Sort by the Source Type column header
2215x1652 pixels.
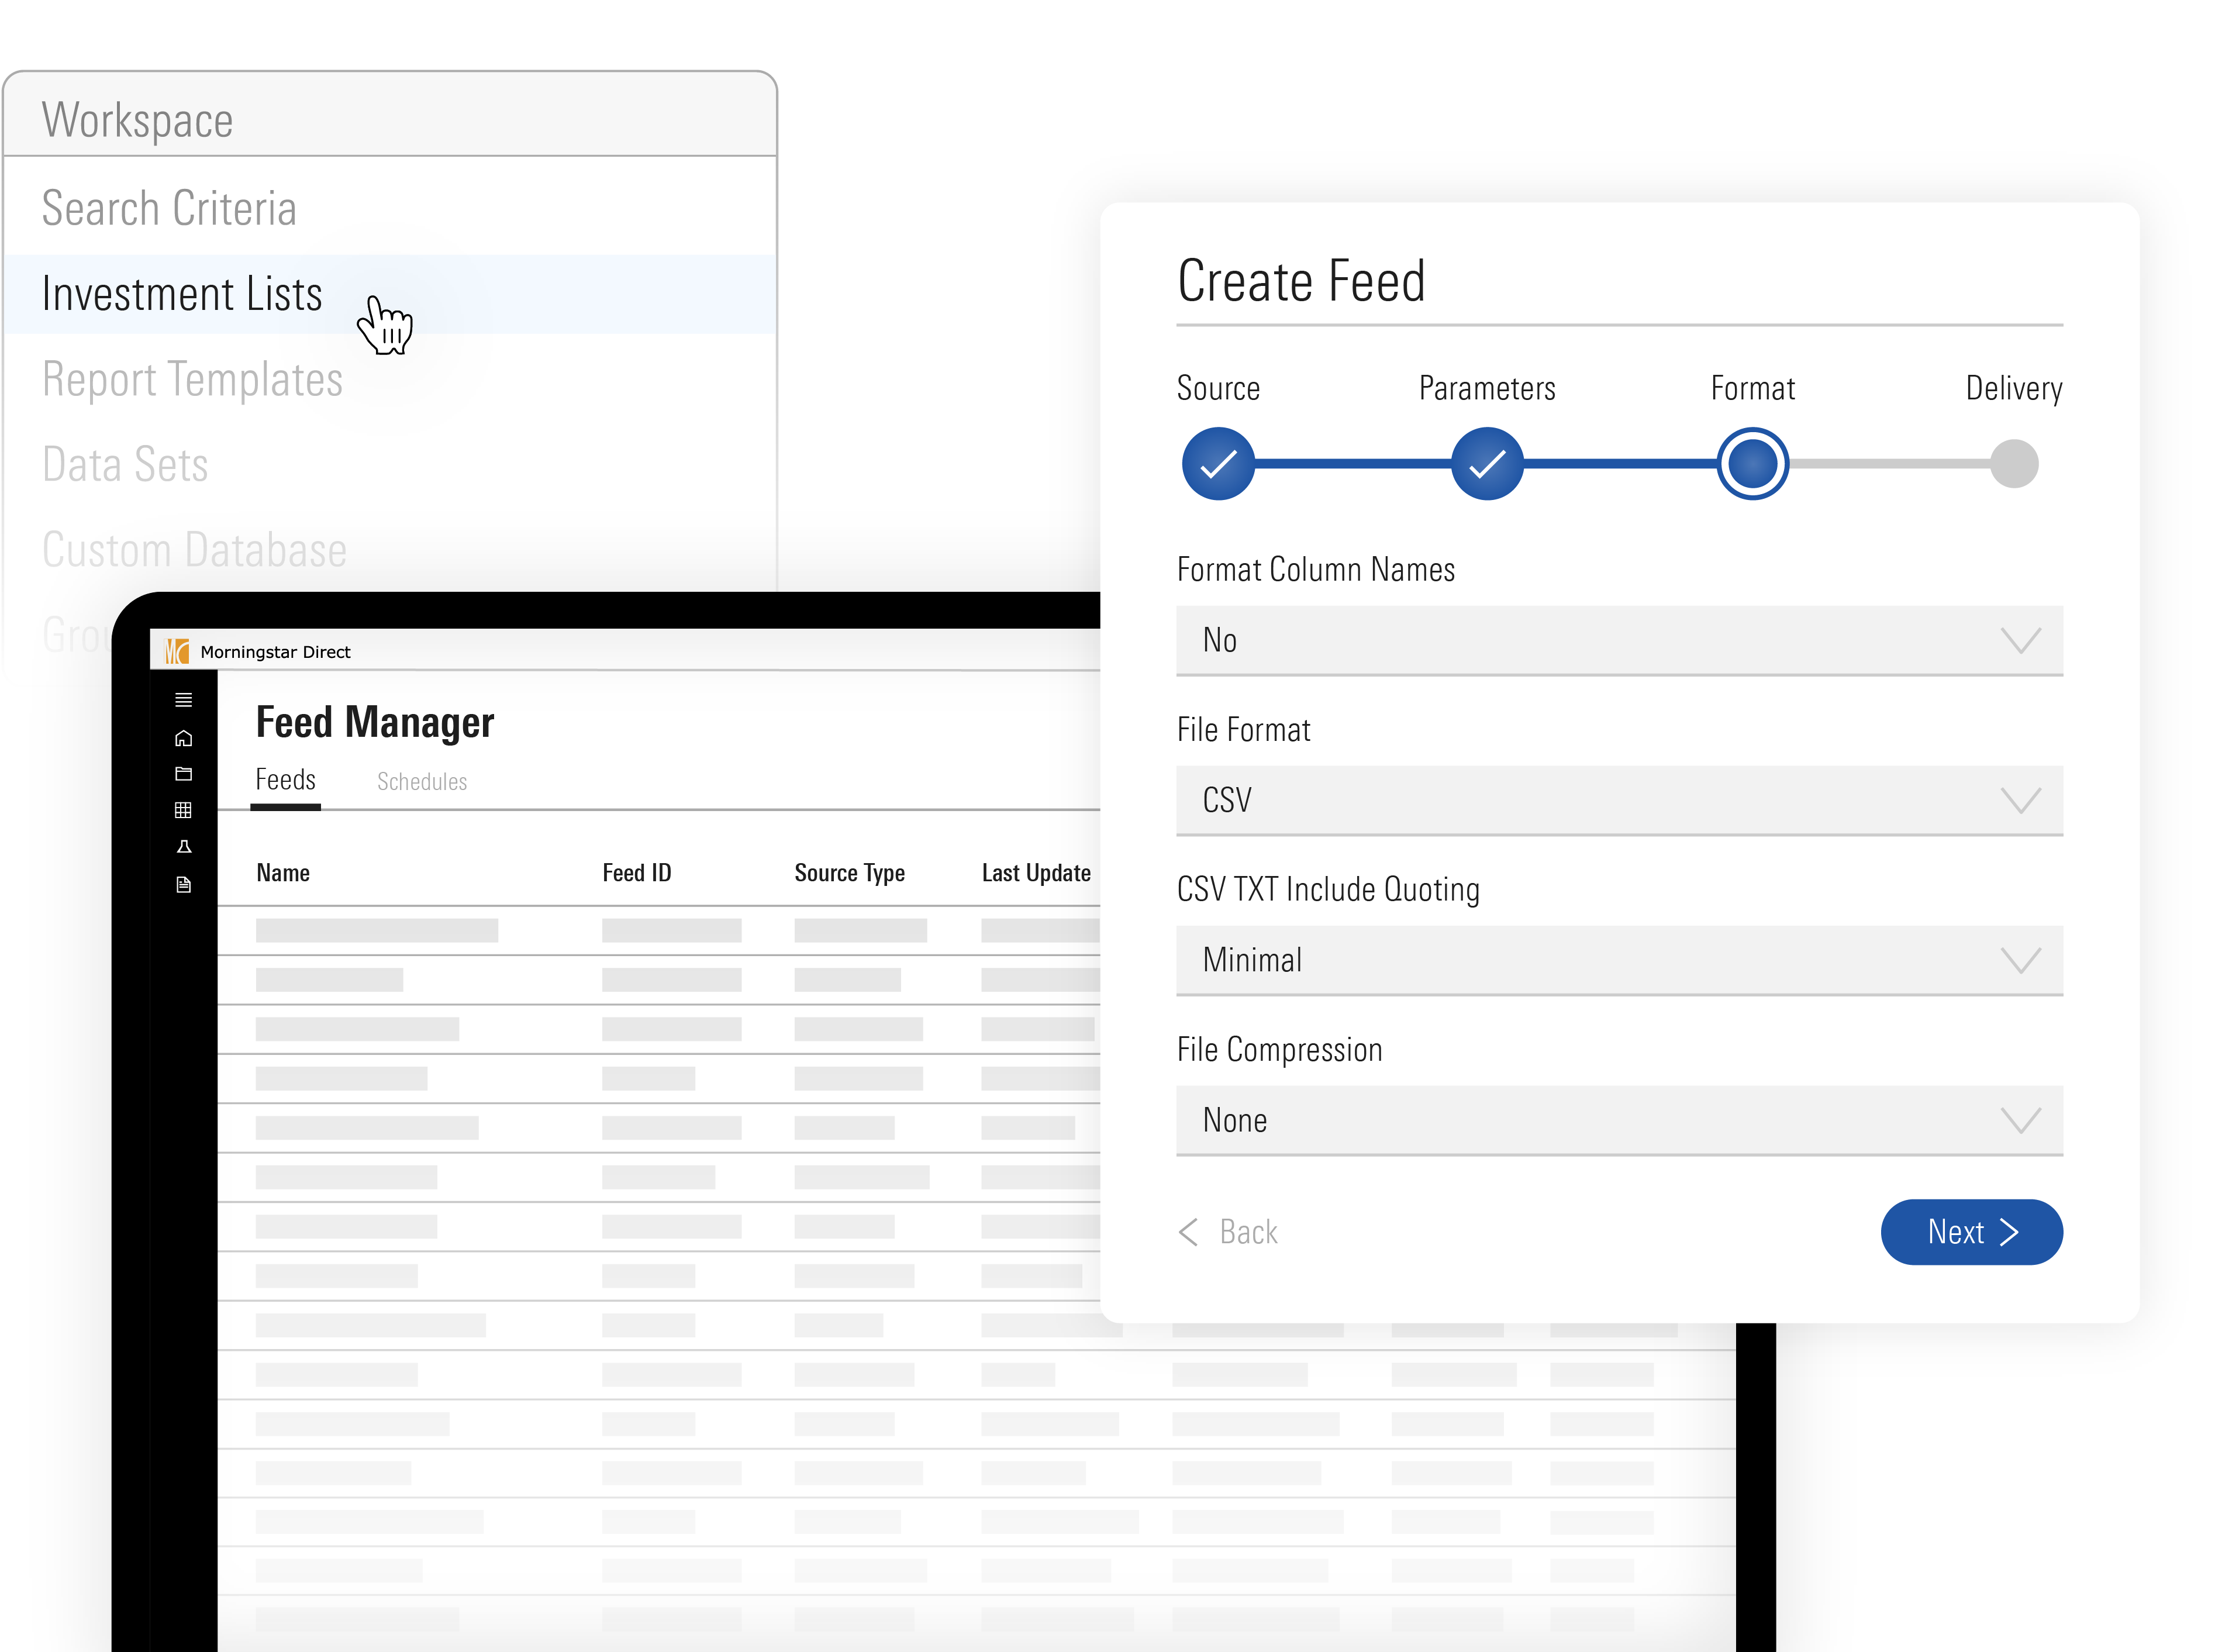pyautogui.click(x=849, y=873)
